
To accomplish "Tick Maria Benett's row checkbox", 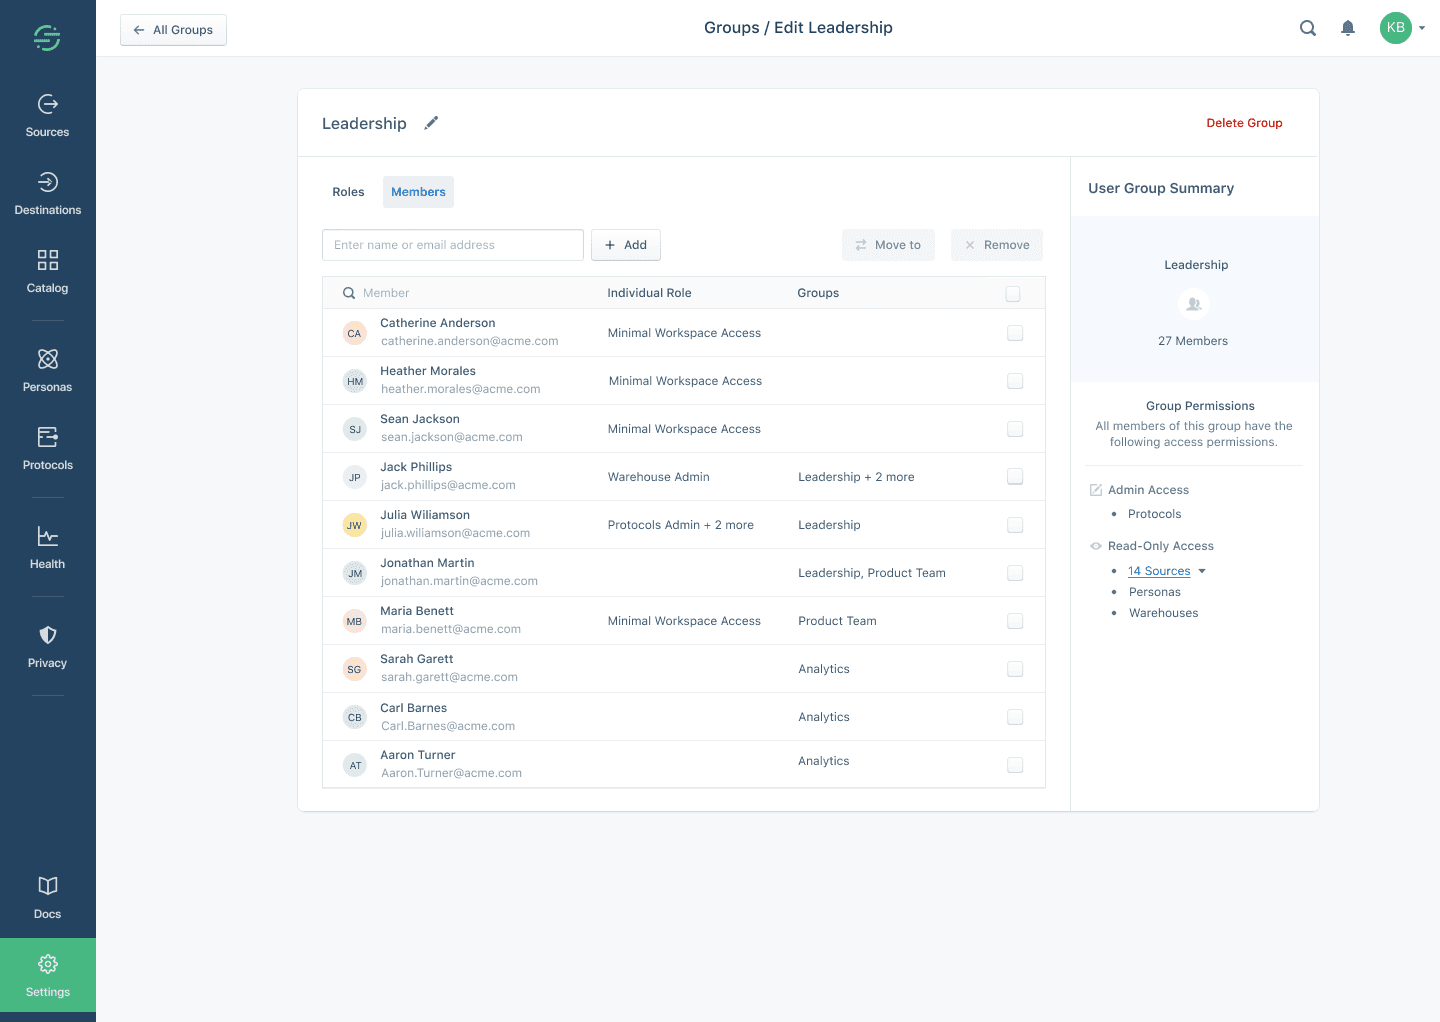I will click(1015, 621).
